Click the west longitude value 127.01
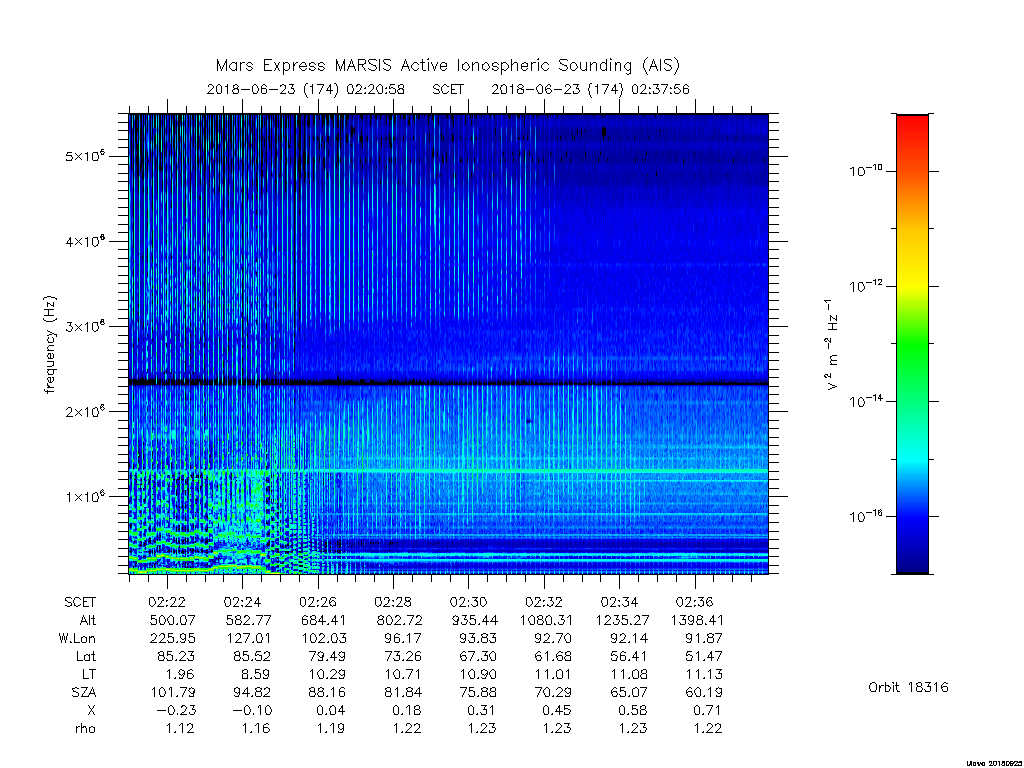This screenshot has width=1024, height=768. tap(248, 639)
